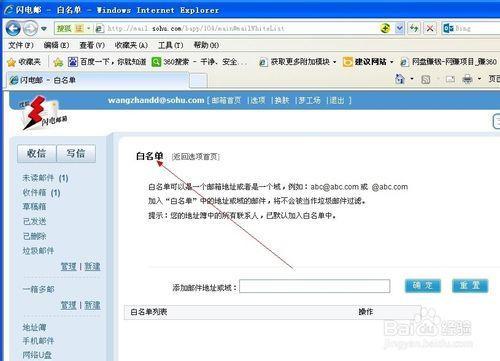Click the yellow-green compatibility view icon
500x361 pixels.
coord(385,28)
